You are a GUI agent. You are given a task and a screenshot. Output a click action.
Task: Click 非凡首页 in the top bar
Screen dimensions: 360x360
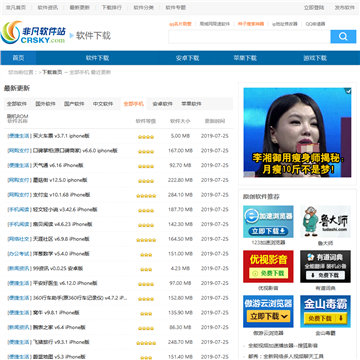click(16, 7)
